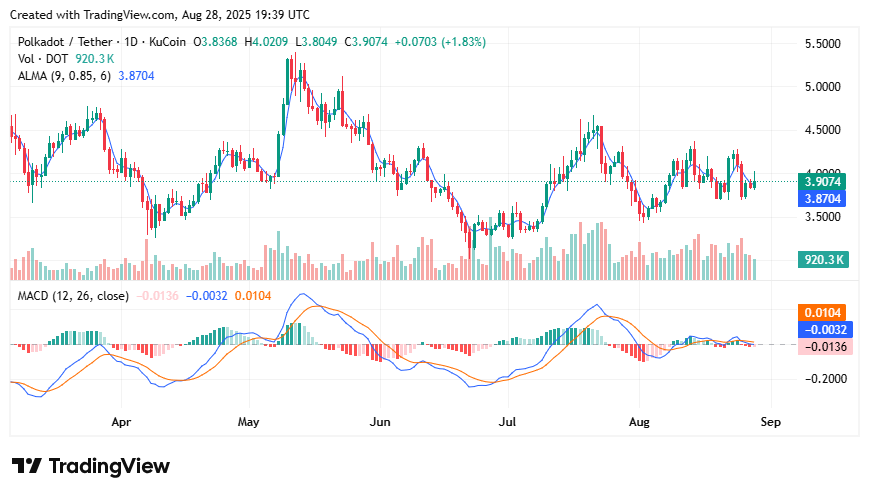Image resolution: width=869 pixels, height=496 pixels.
Task: Click the +0.0703 (+1.83%) change text
Action: tap(440, 42)
